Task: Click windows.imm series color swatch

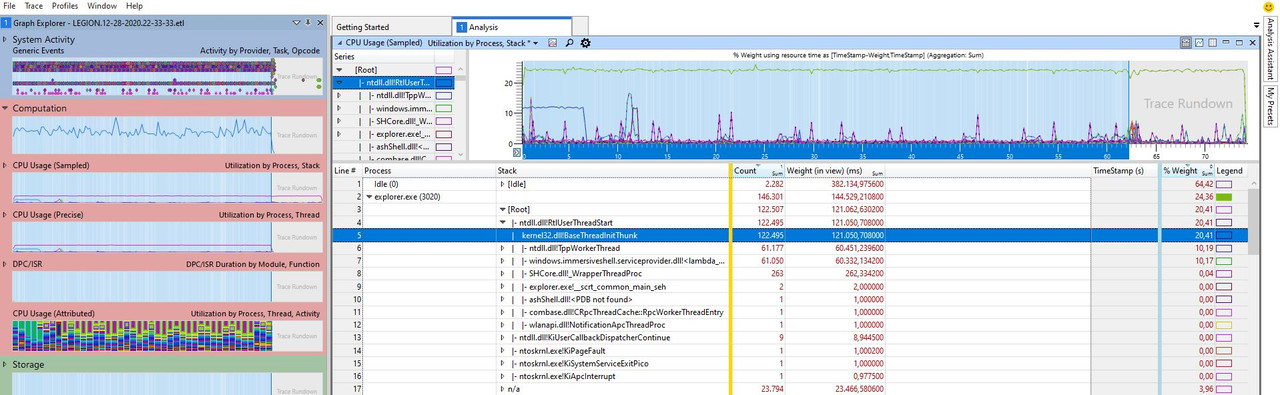Action: coord(444,108)
